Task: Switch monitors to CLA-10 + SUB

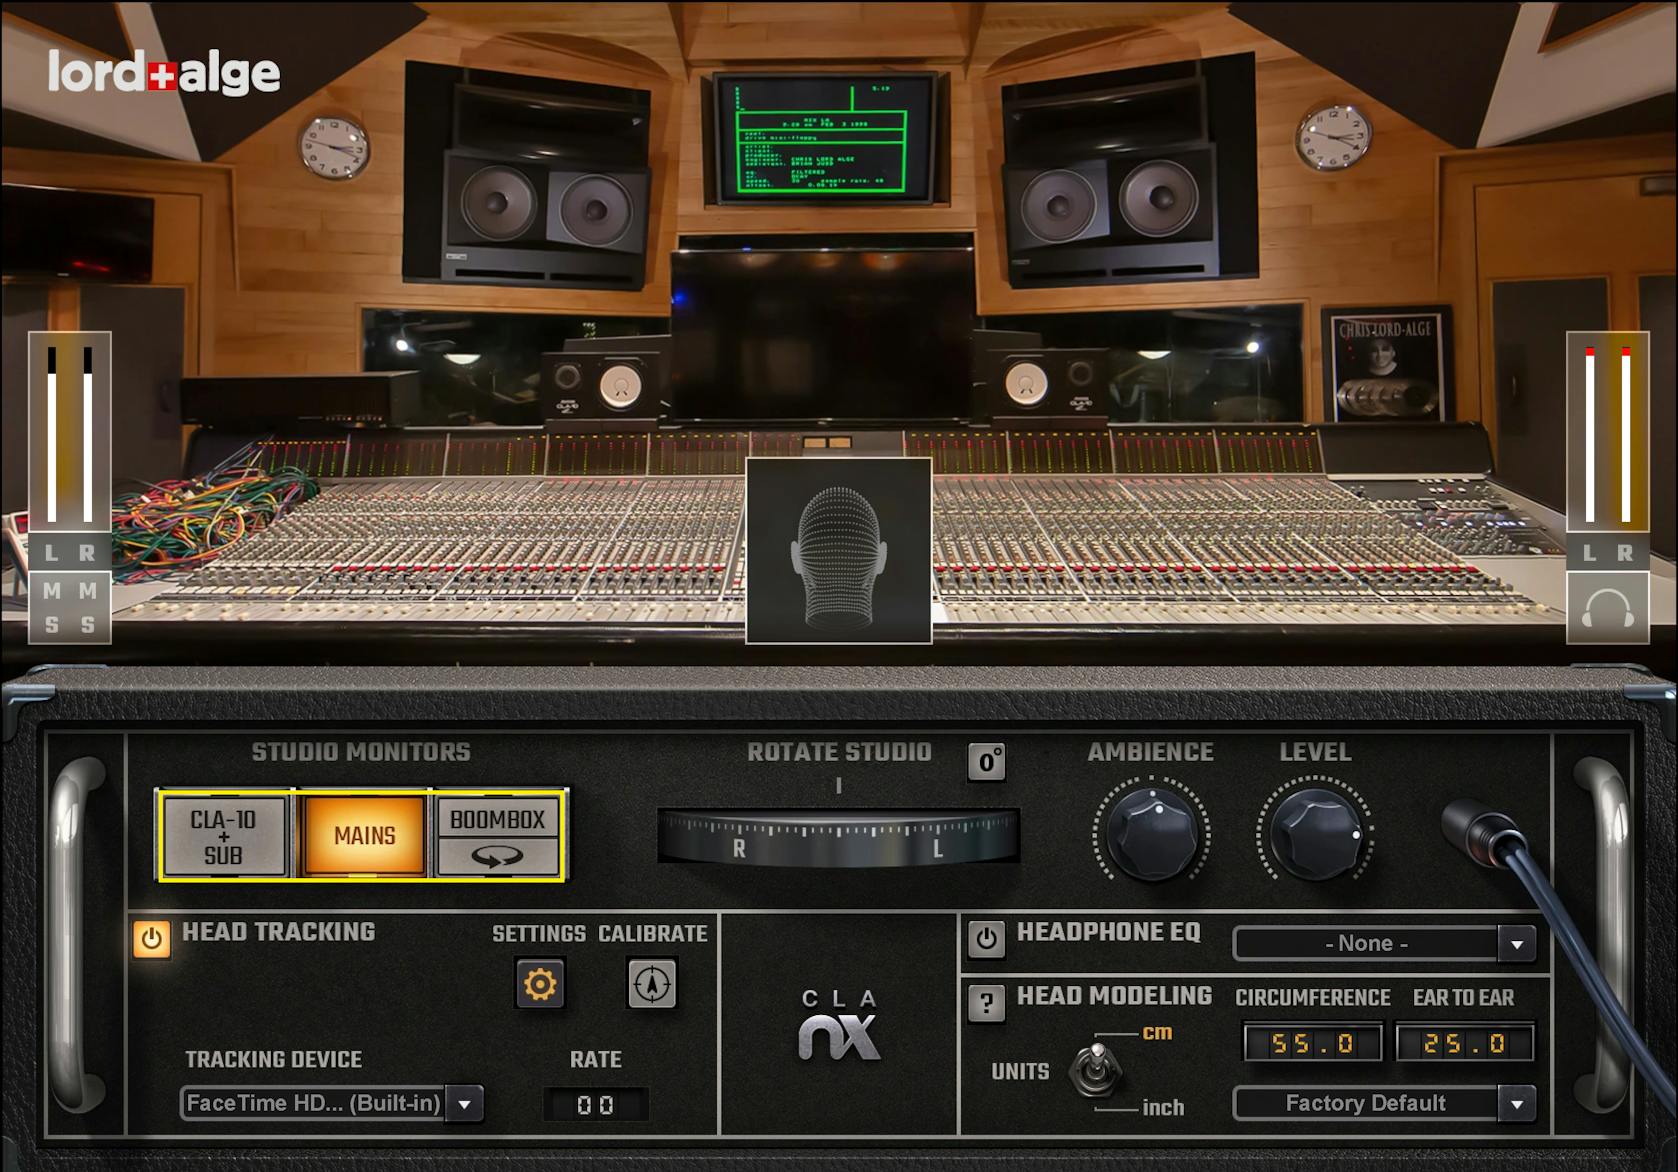Action: pyautogui.click(x=224, y=836)
